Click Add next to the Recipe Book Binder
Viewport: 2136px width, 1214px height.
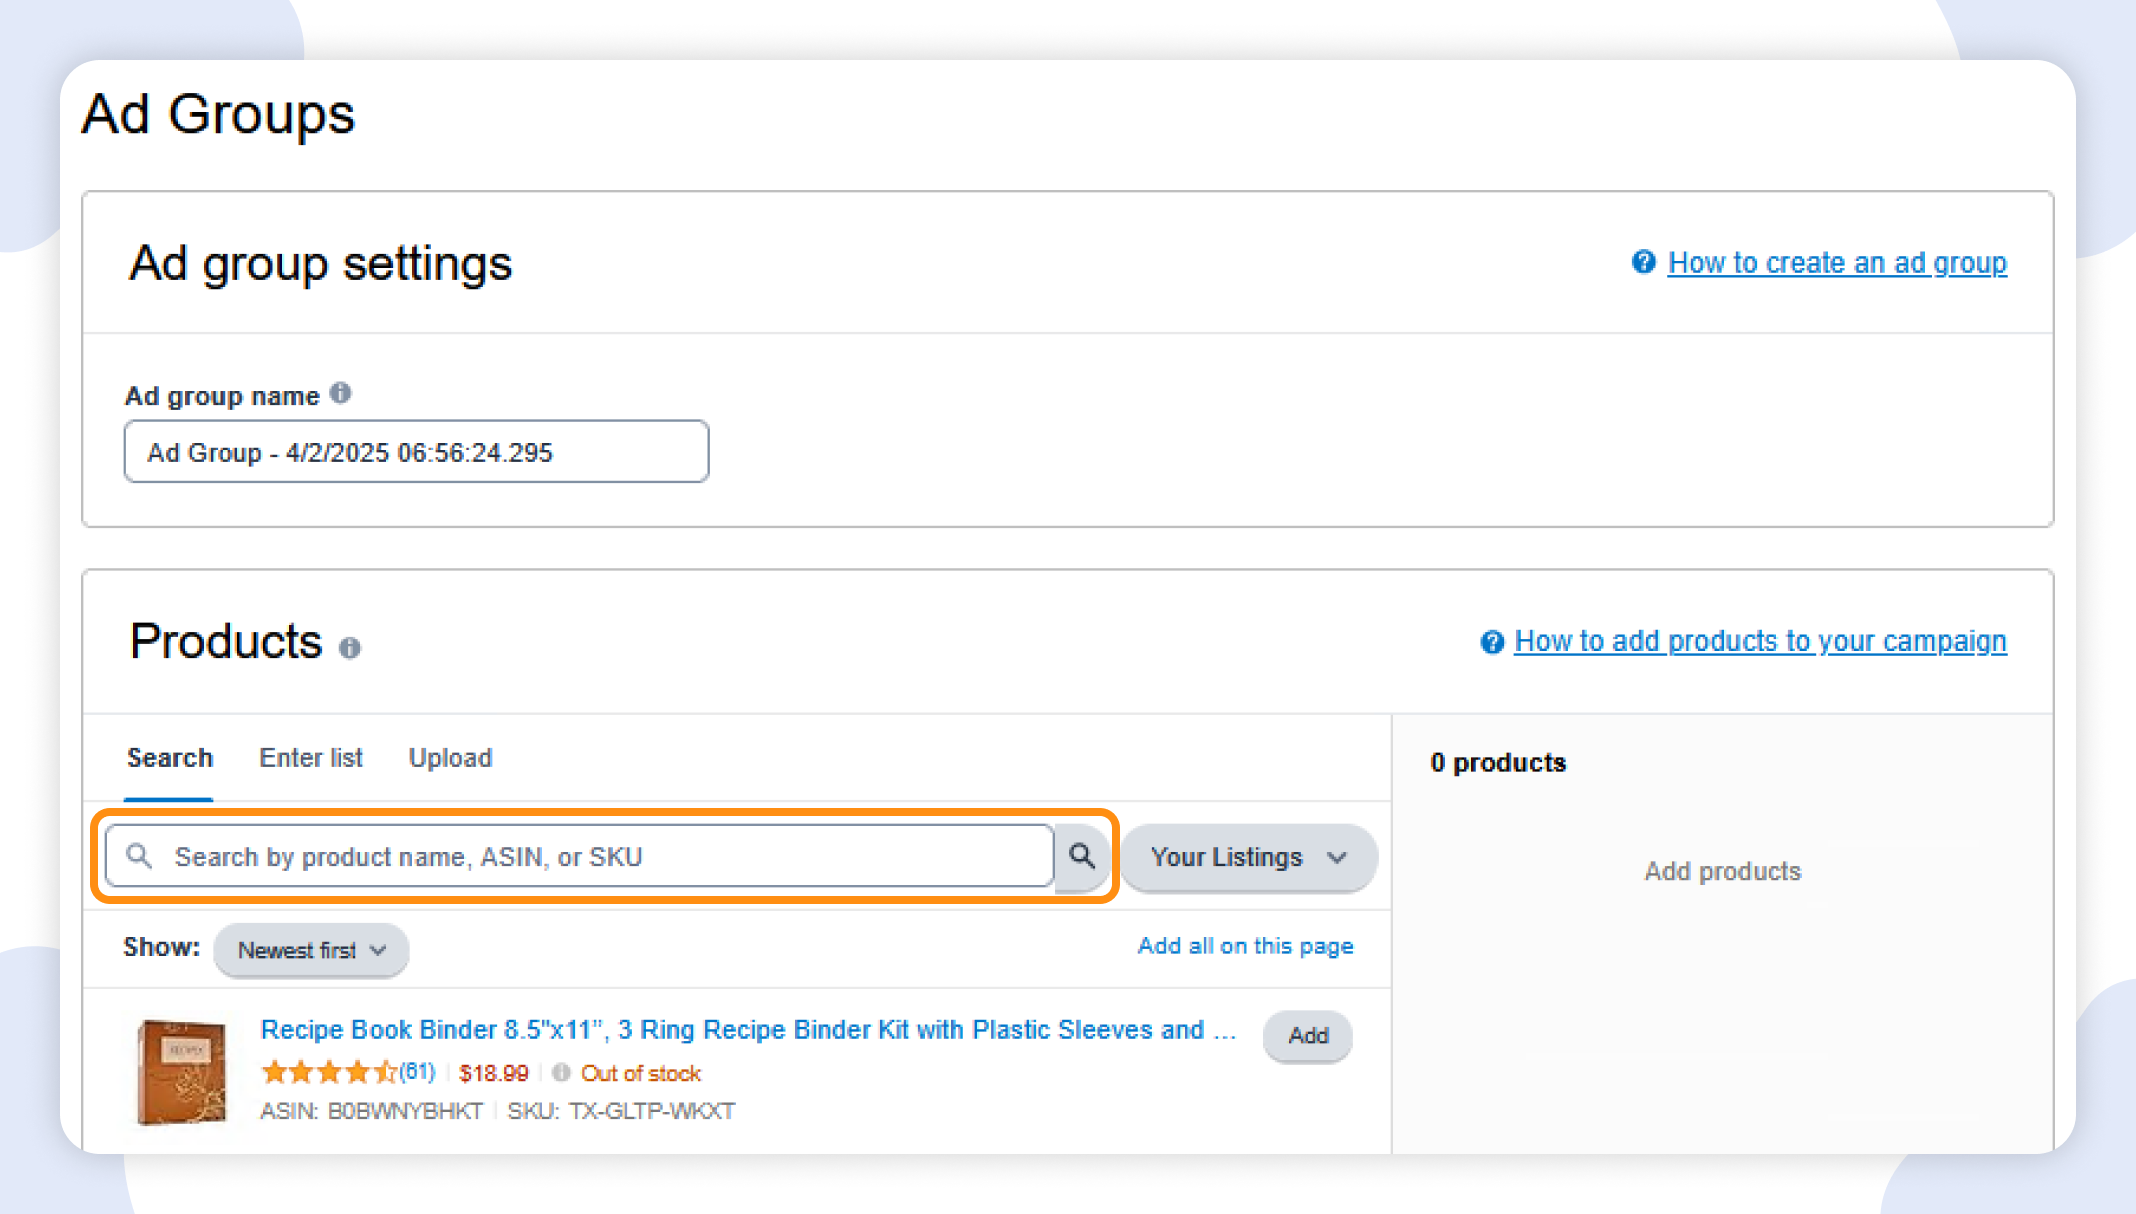1307,1037
